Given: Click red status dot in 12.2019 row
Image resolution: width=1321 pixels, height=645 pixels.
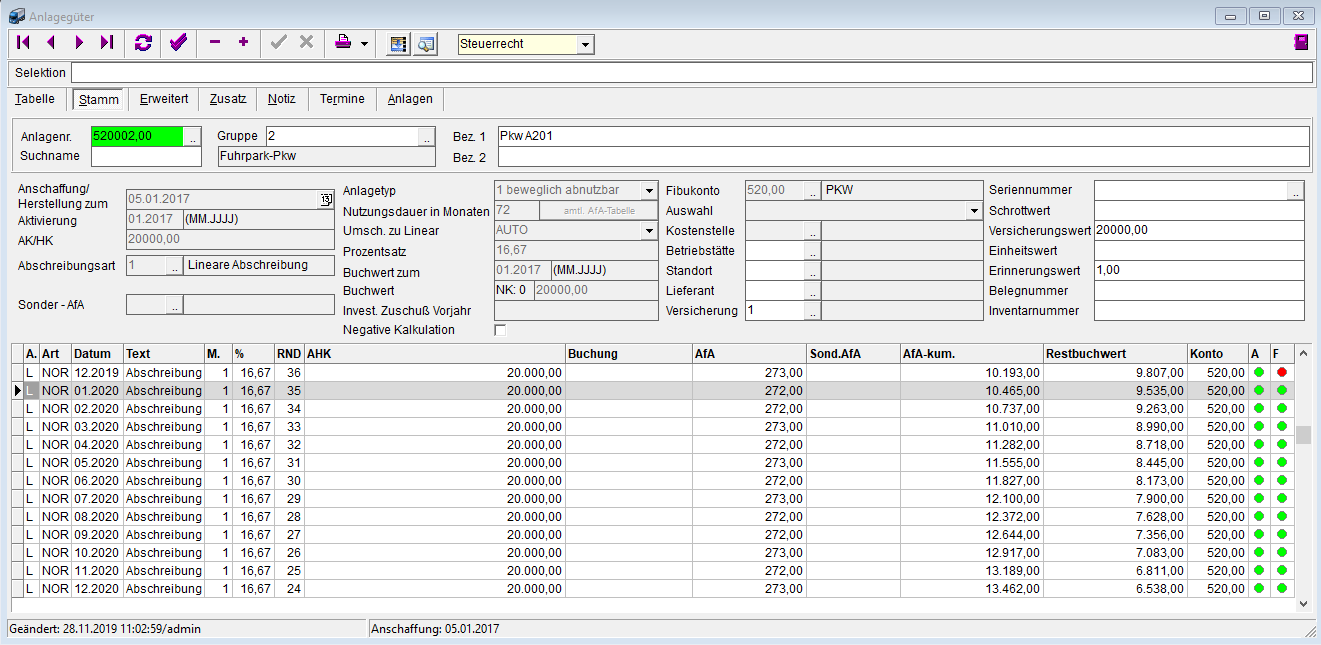Looking at the screenshot, I should [1281, 372].
